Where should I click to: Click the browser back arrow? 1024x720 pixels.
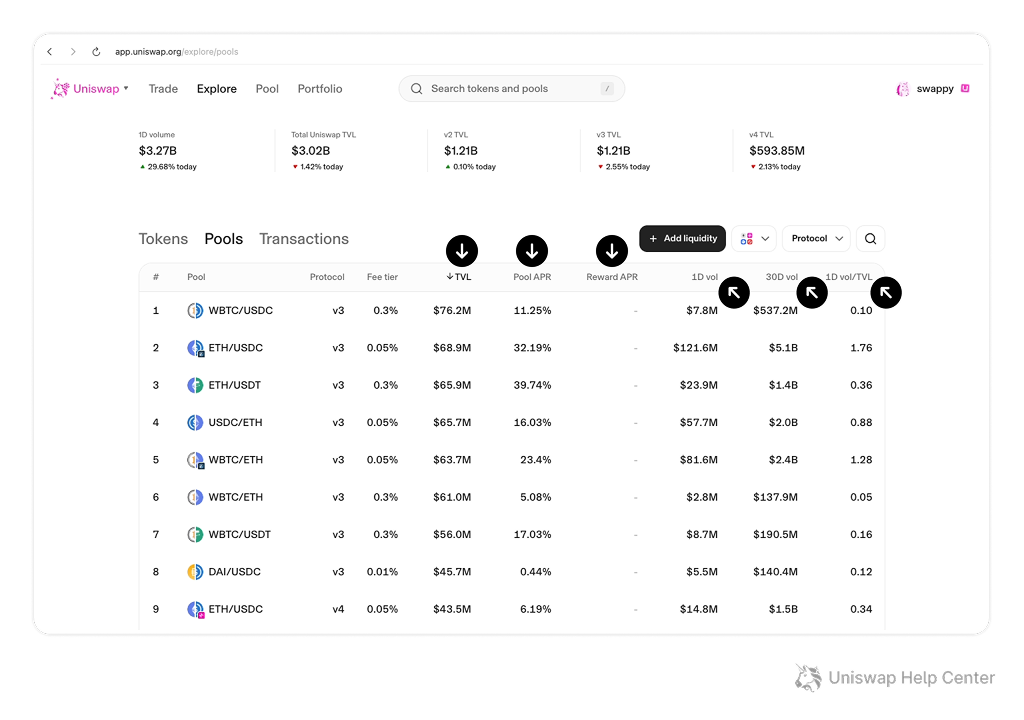coord(50,52)
